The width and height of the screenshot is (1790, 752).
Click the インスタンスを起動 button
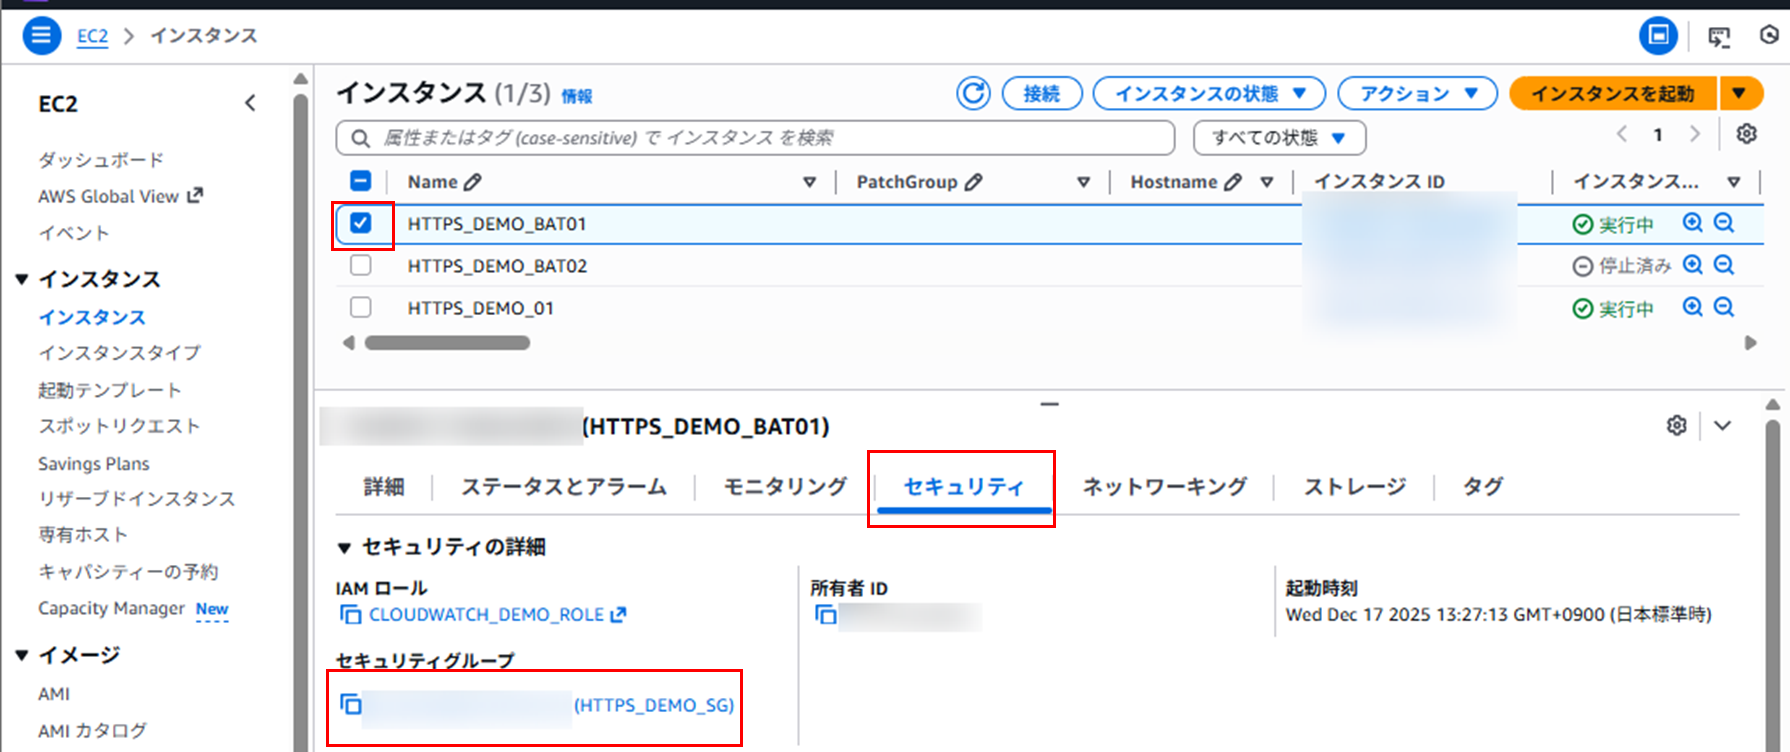pos(1613,93)
